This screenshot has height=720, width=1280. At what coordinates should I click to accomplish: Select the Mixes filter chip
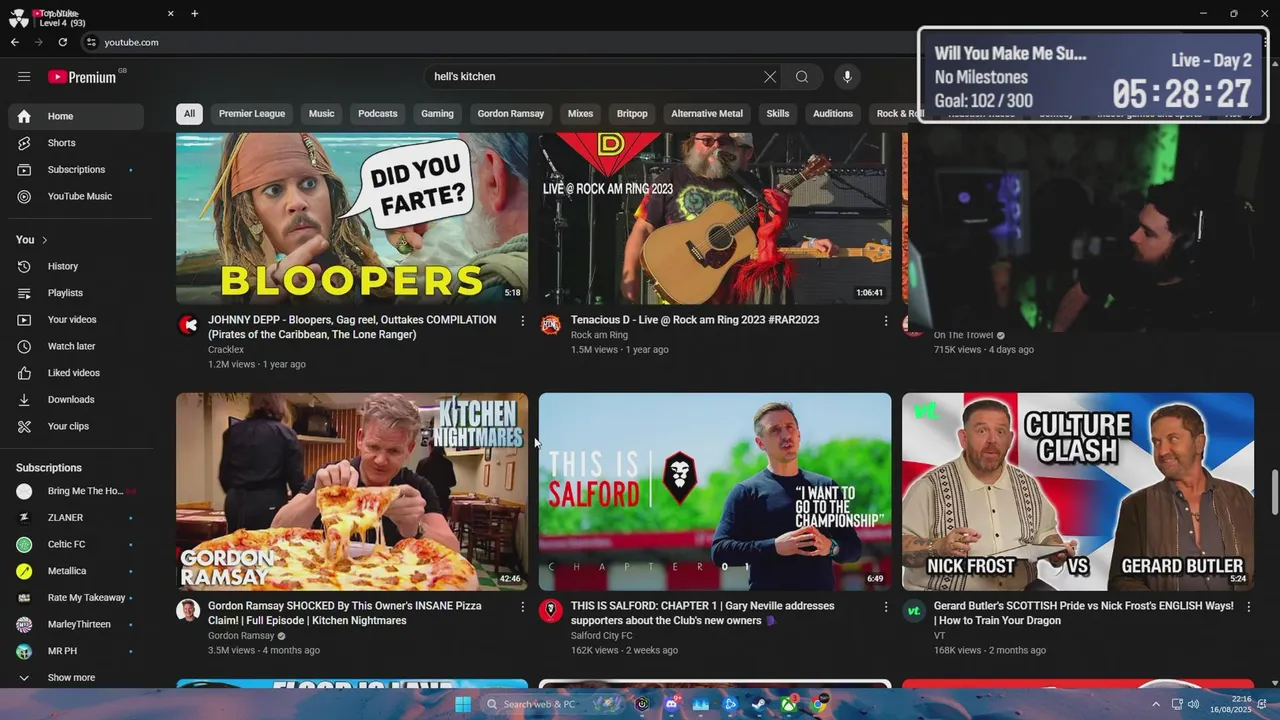point(581,114)
